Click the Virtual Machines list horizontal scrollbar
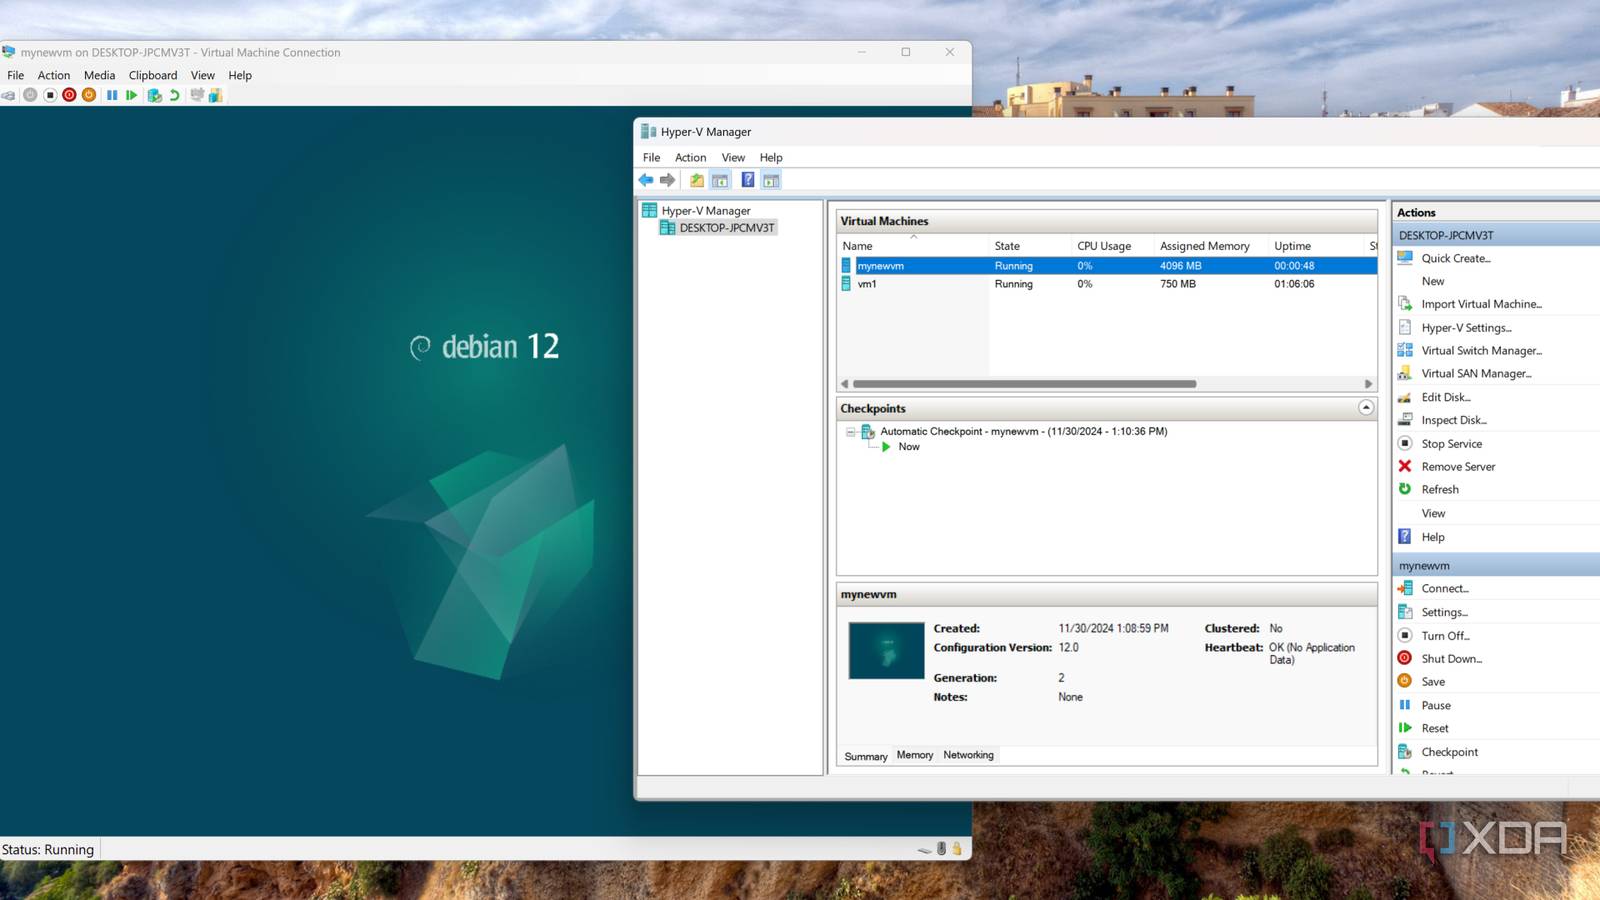Image resolution: width=1600 pixels, height=900 pixels. click(x=1024, y=384)
